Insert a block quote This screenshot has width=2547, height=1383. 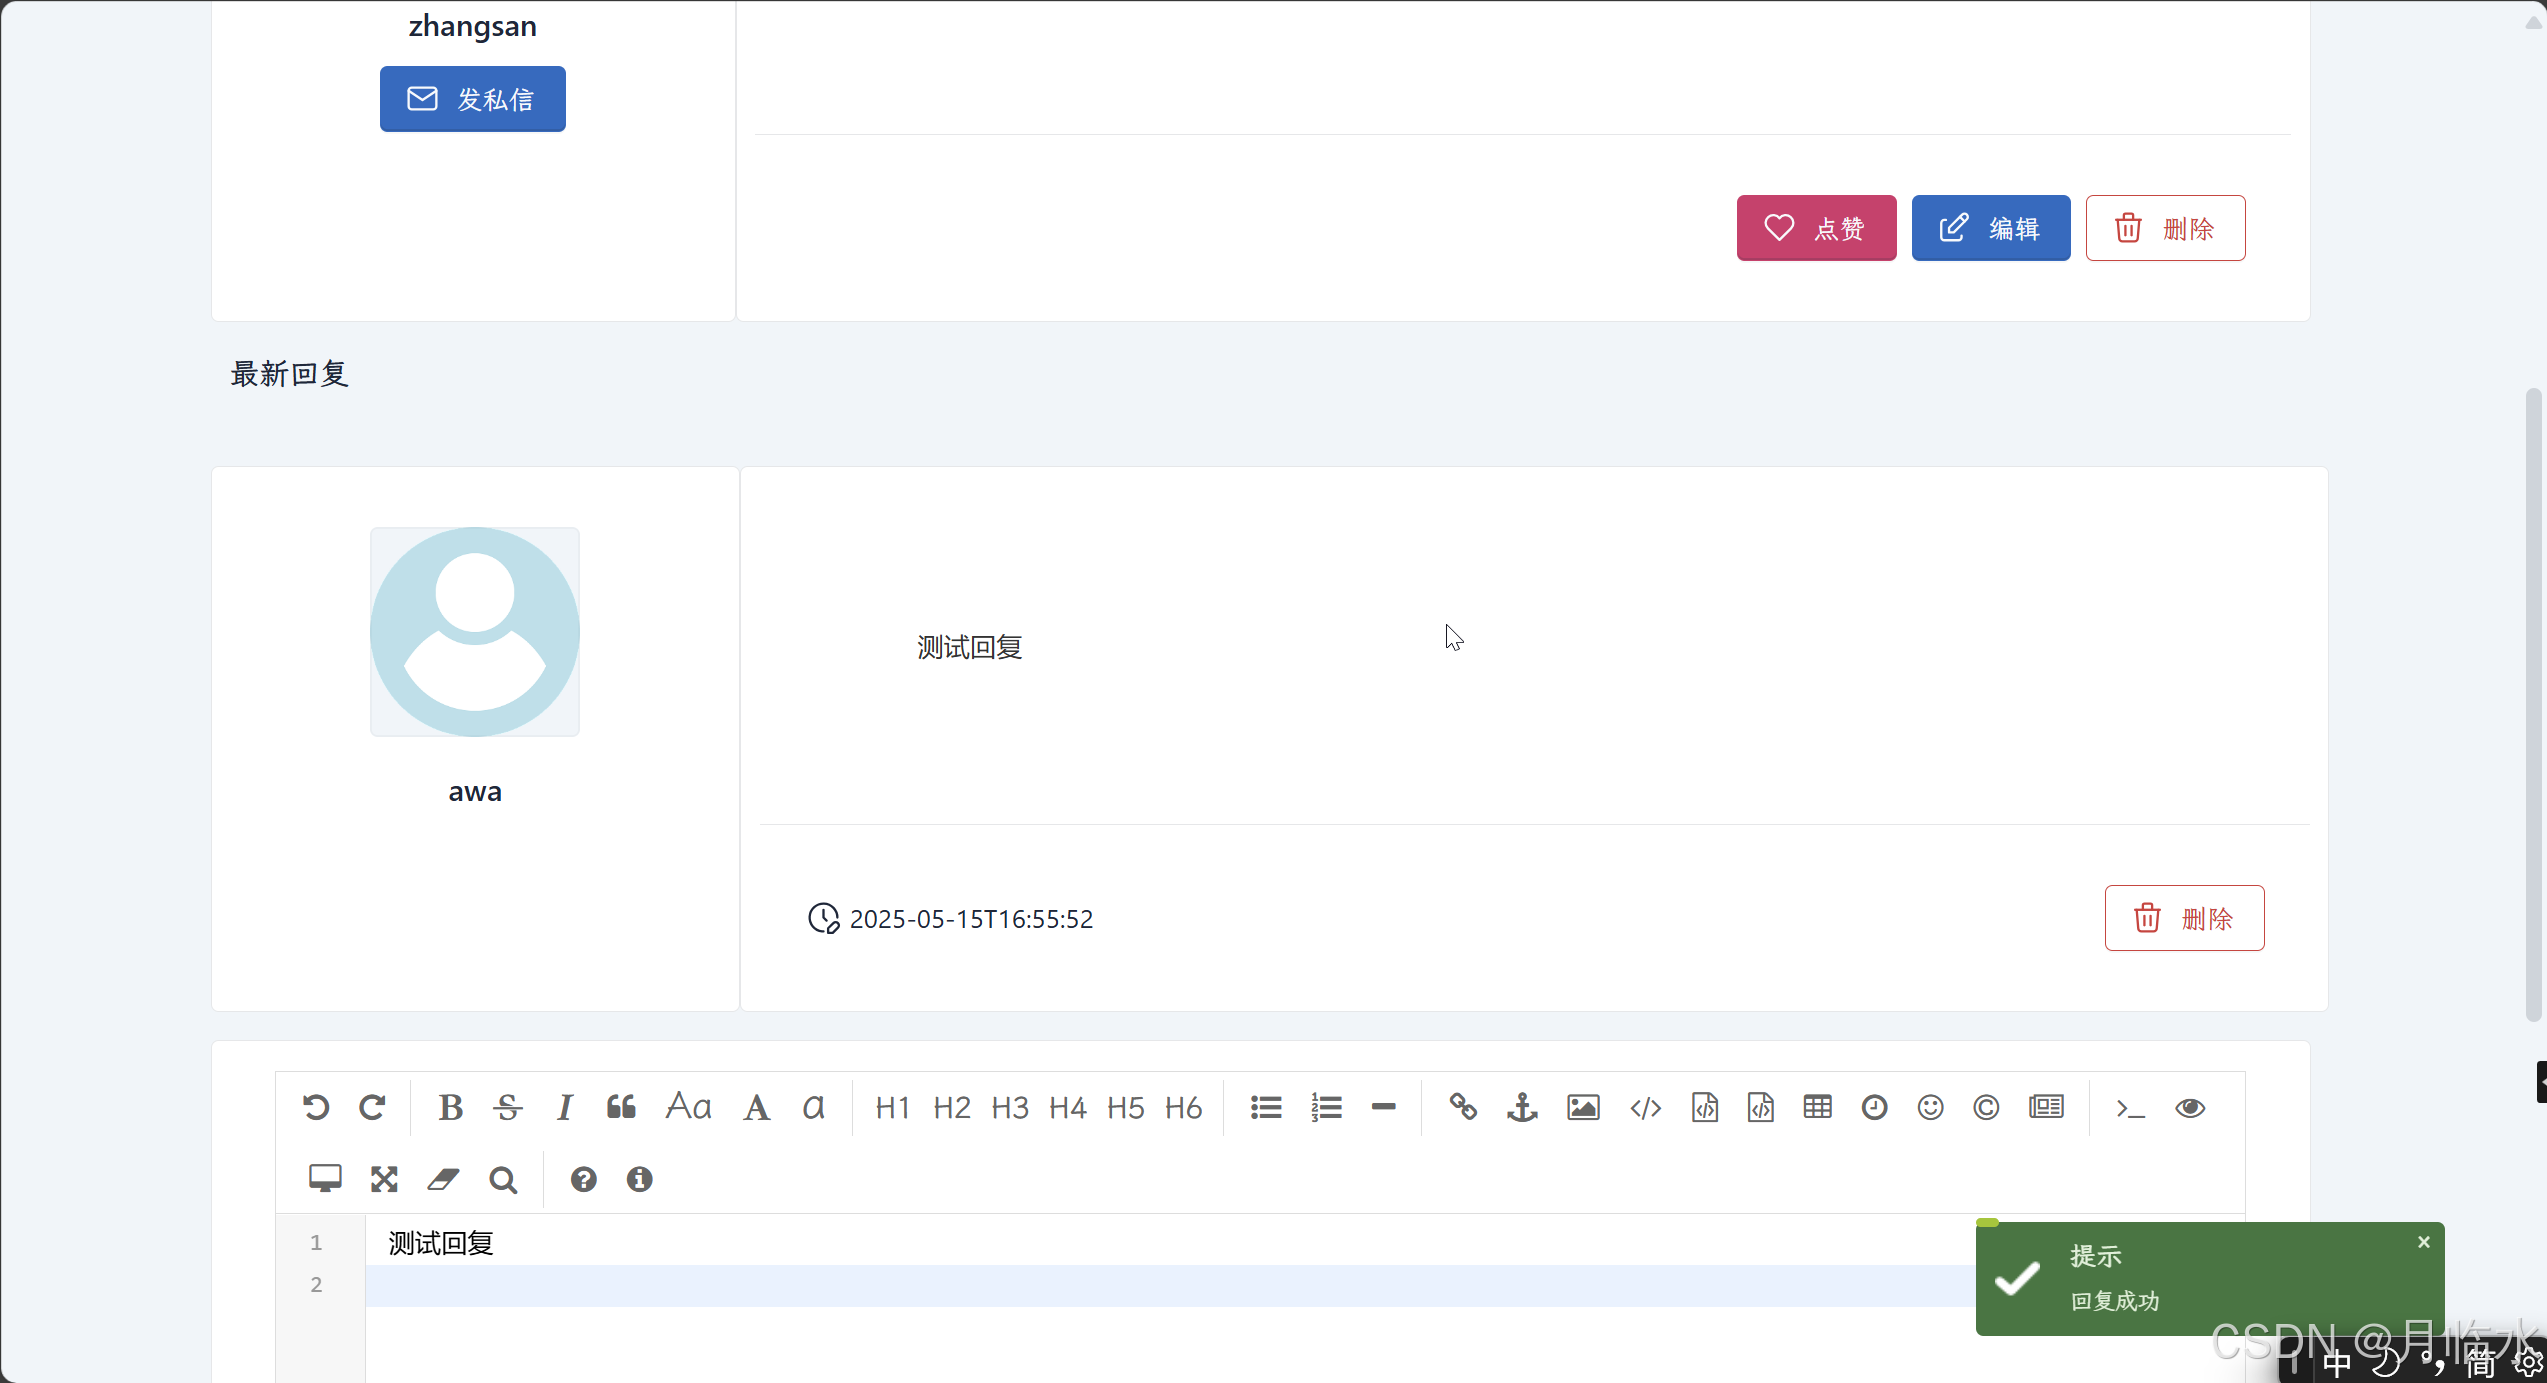pos(621,1108)
